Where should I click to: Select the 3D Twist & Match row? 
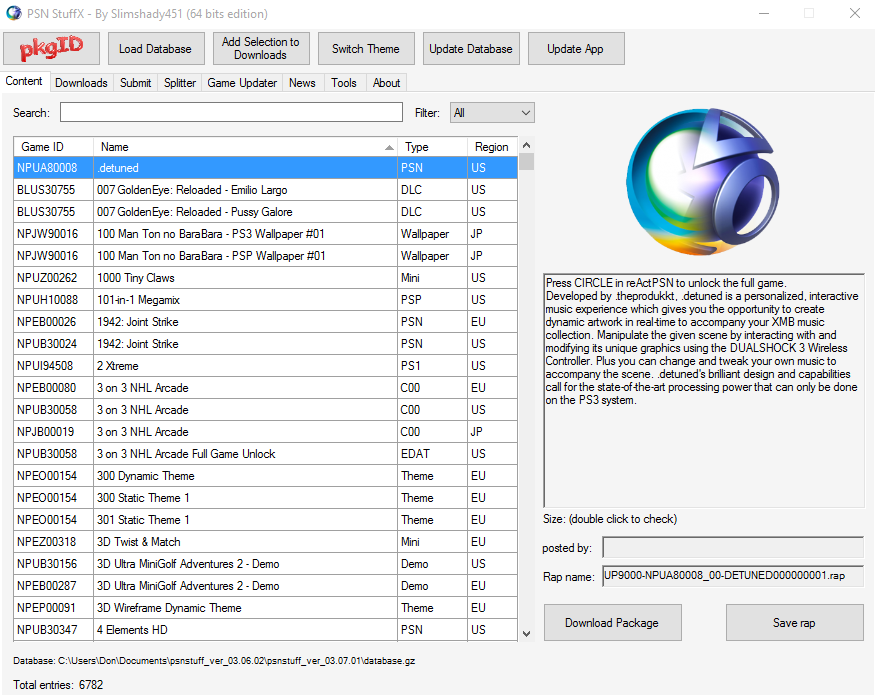(x=266, y=542)
